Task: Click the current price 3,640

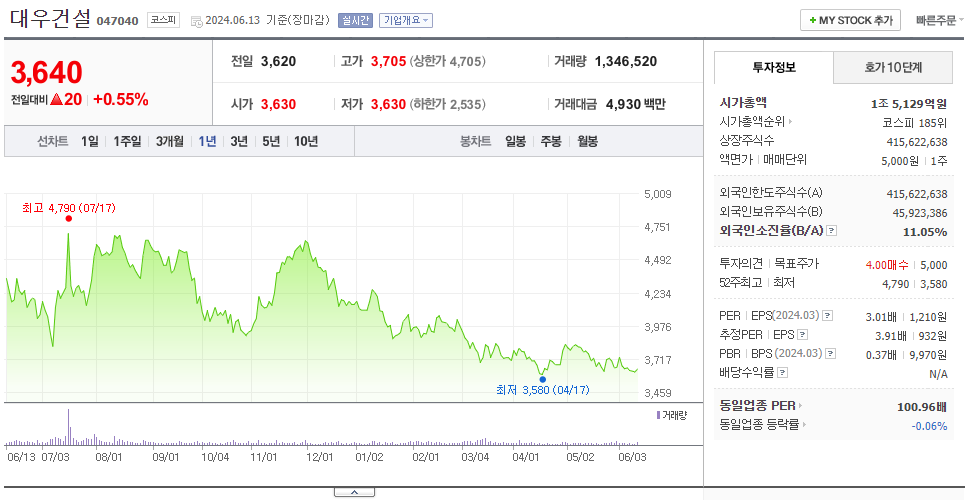Action: pyautogui.click(x=46, y=73)
